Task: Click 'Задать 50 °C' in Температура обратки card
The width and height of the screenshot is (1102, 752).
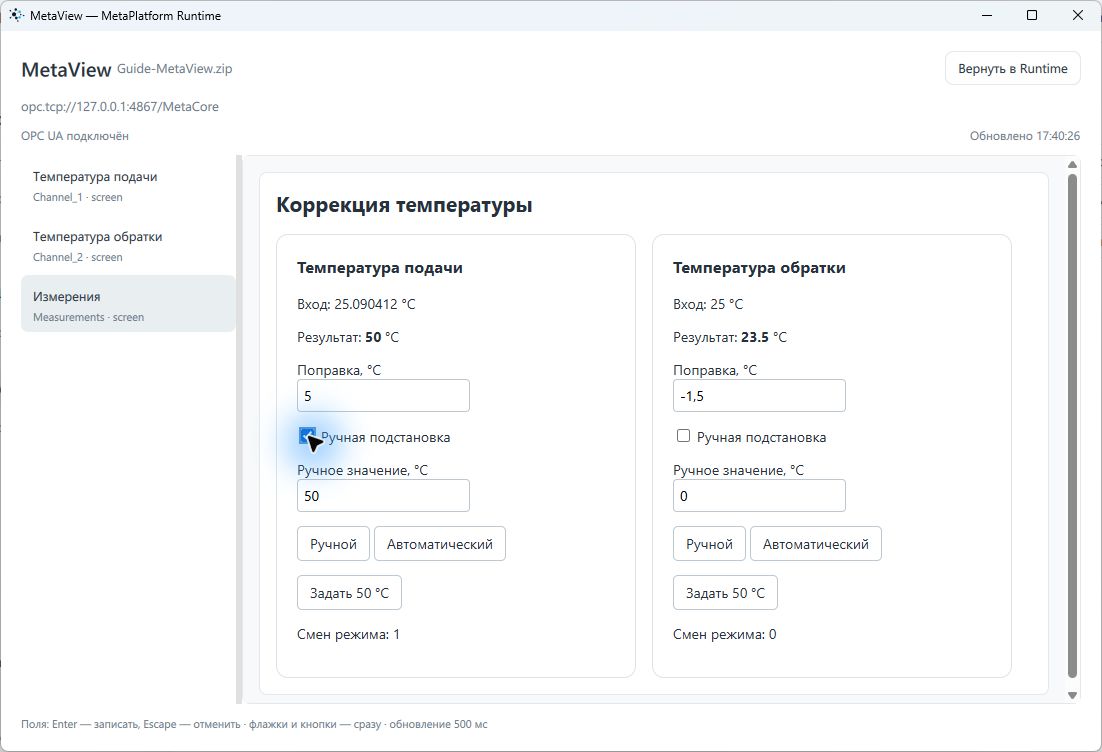Action: [x=725, y=592]
